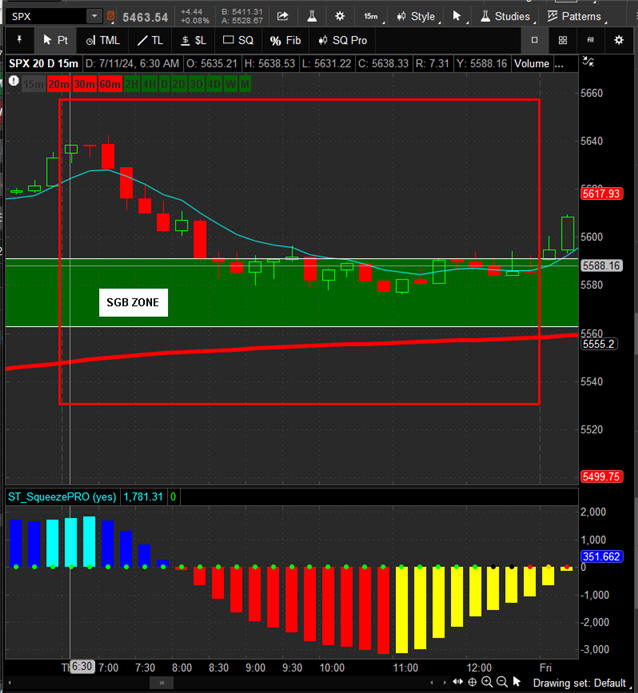Open the Style menu
Screen dimensions: 638x693
[x=417, y=16]
